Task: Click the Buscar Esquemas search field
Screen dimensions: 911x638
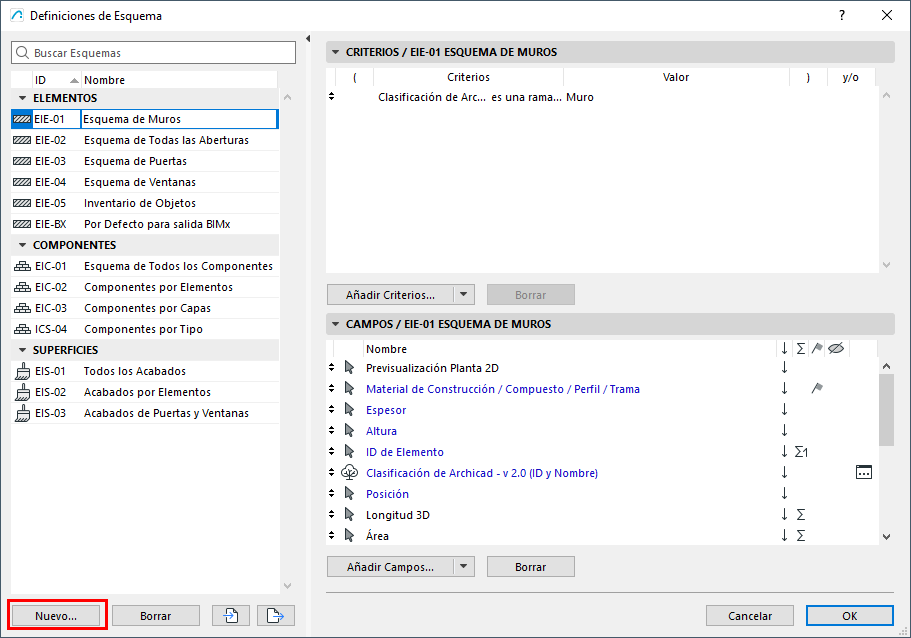Action: (153, 52)
